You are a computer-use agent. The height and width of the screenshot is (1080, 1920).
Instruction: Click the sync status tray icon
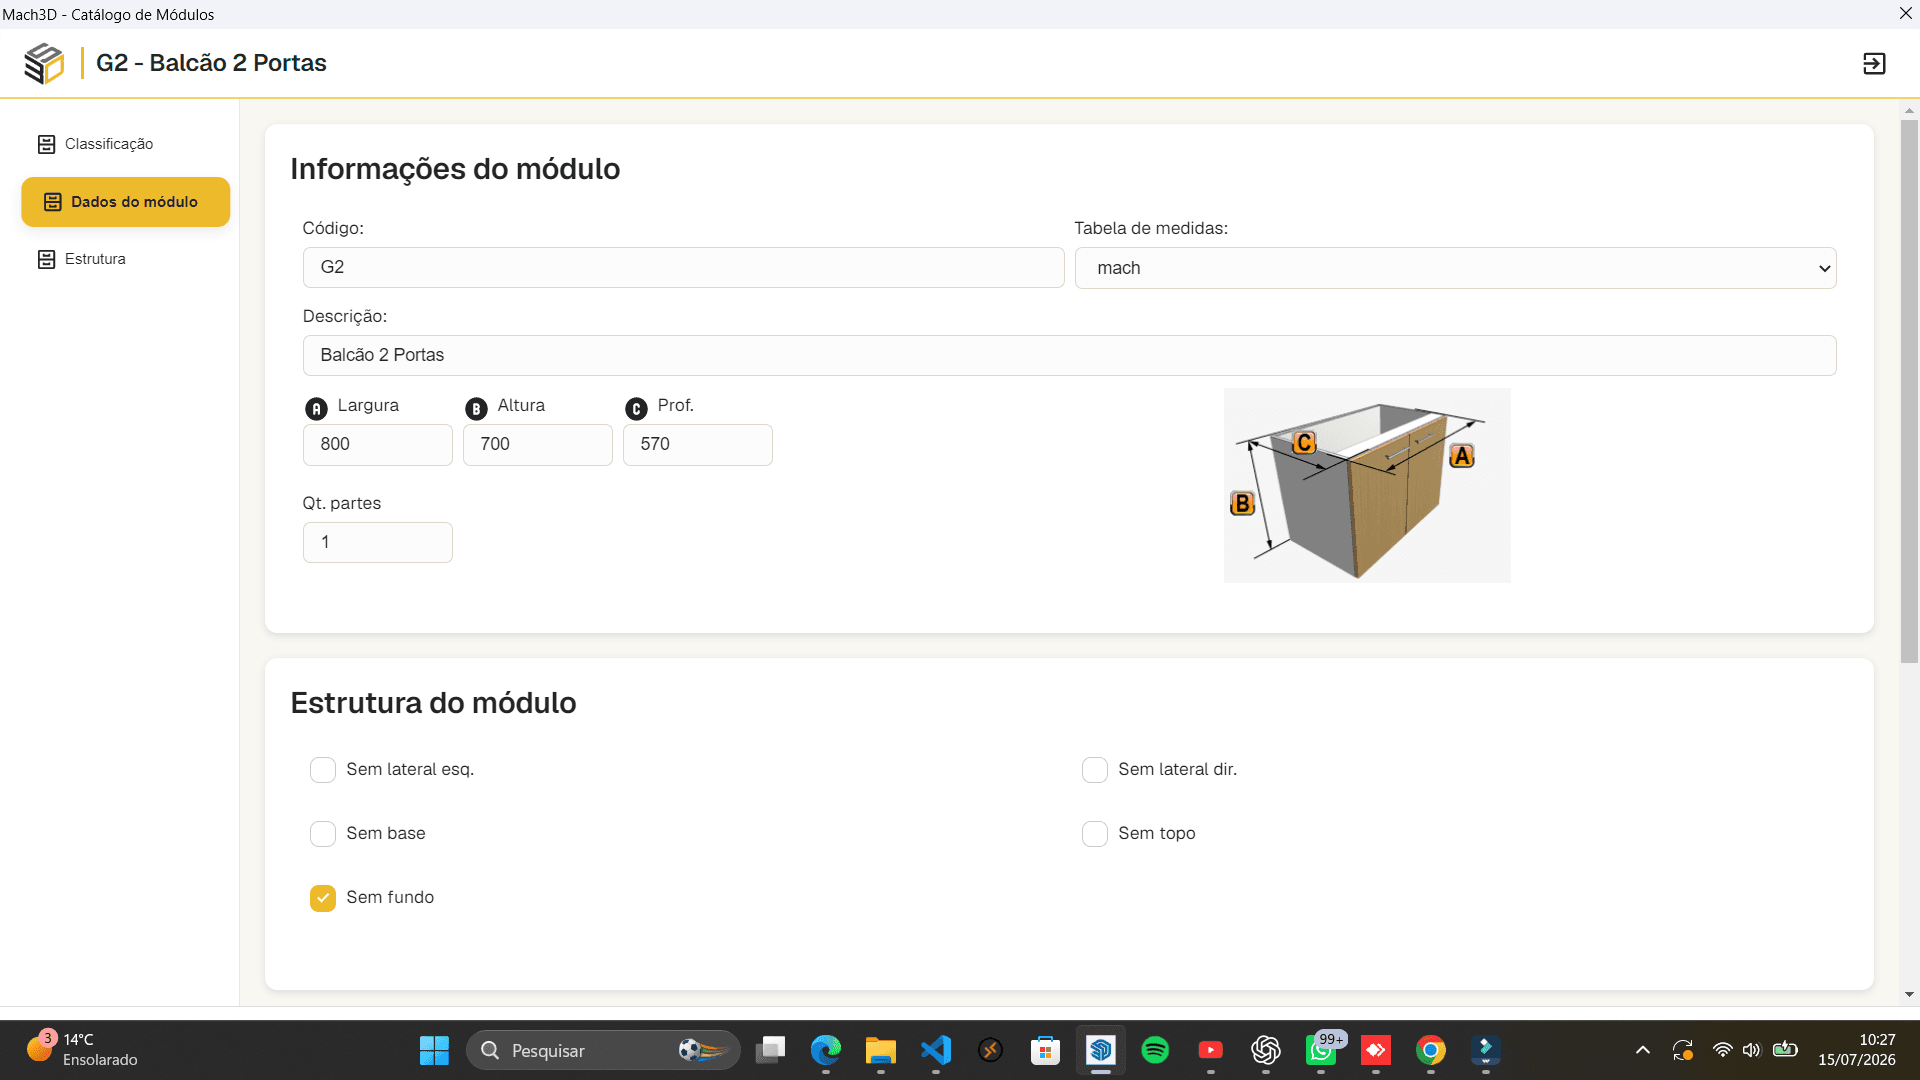coord(1683,1051)
